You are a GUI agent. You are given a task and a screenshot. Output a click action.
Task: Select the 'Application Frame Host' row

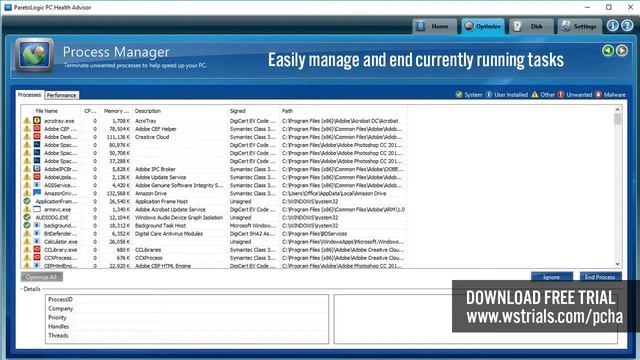pos(214,201)
